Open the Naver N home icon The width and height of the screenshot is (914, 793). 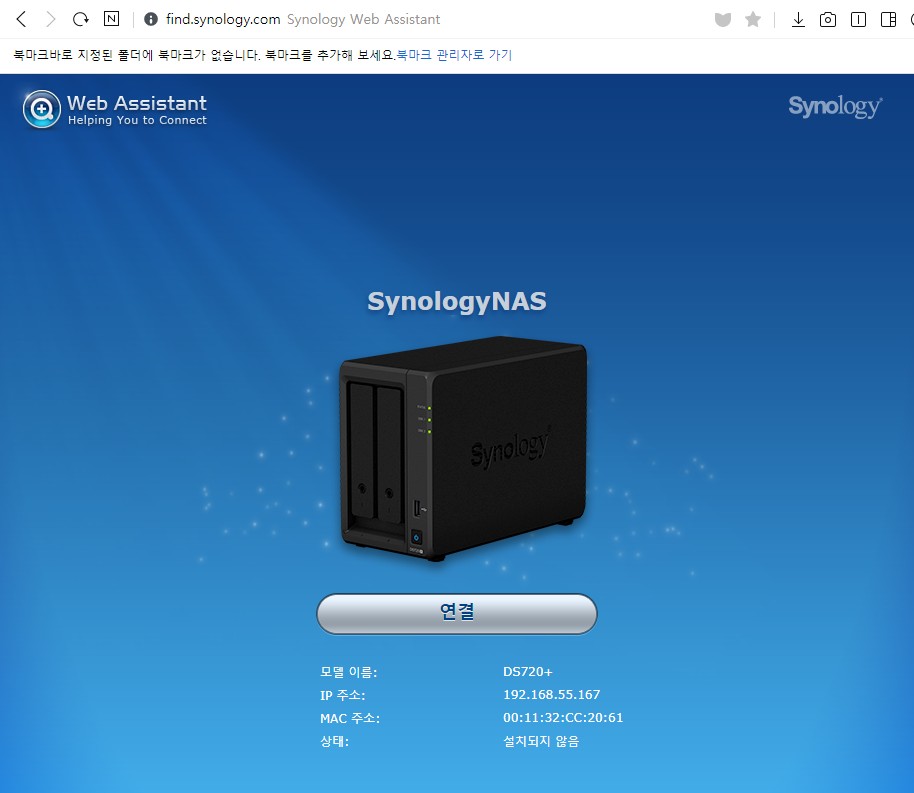pos(111,19)
